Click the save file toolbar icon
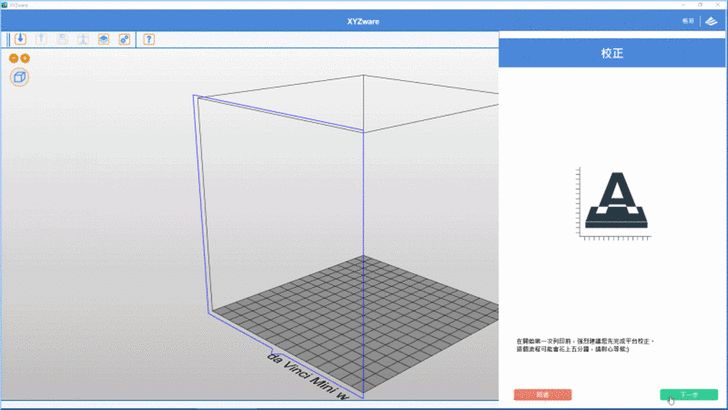 [62, 40]
